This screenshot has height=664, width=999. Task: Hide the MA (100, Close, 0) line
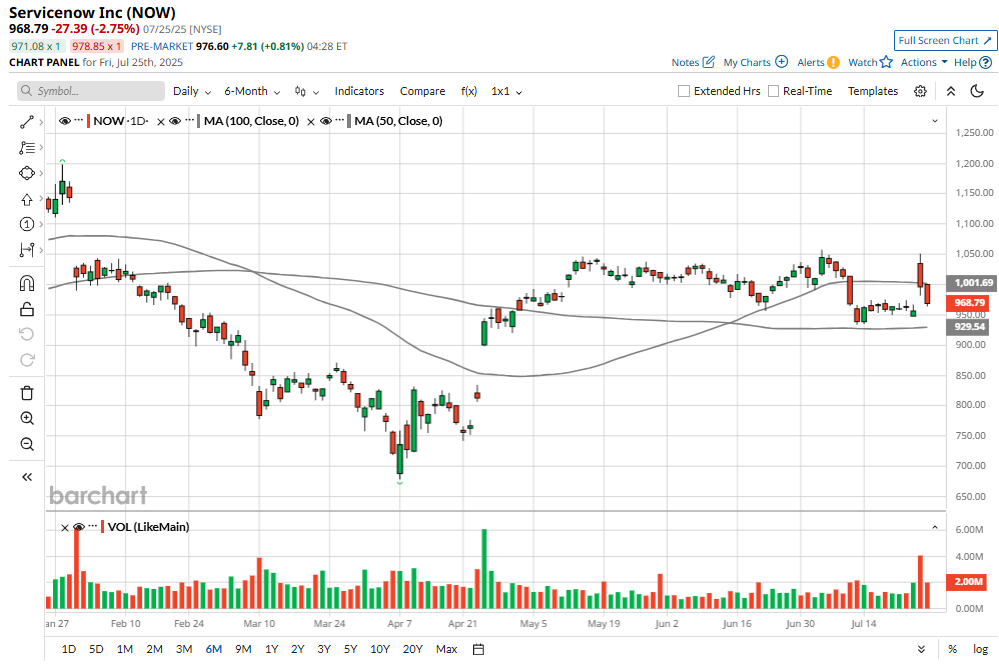click(175, 121)
